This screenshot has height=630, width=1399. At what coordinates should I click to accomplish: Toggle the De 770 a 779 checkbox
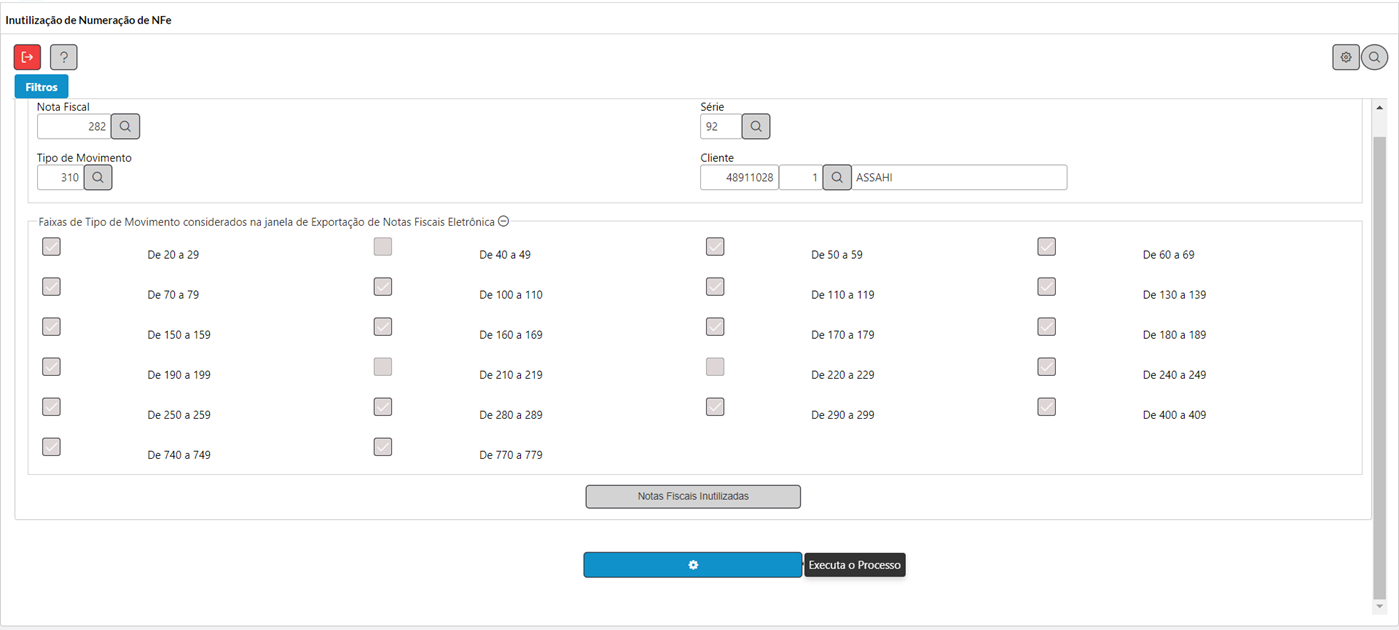(x=383, y=446)
